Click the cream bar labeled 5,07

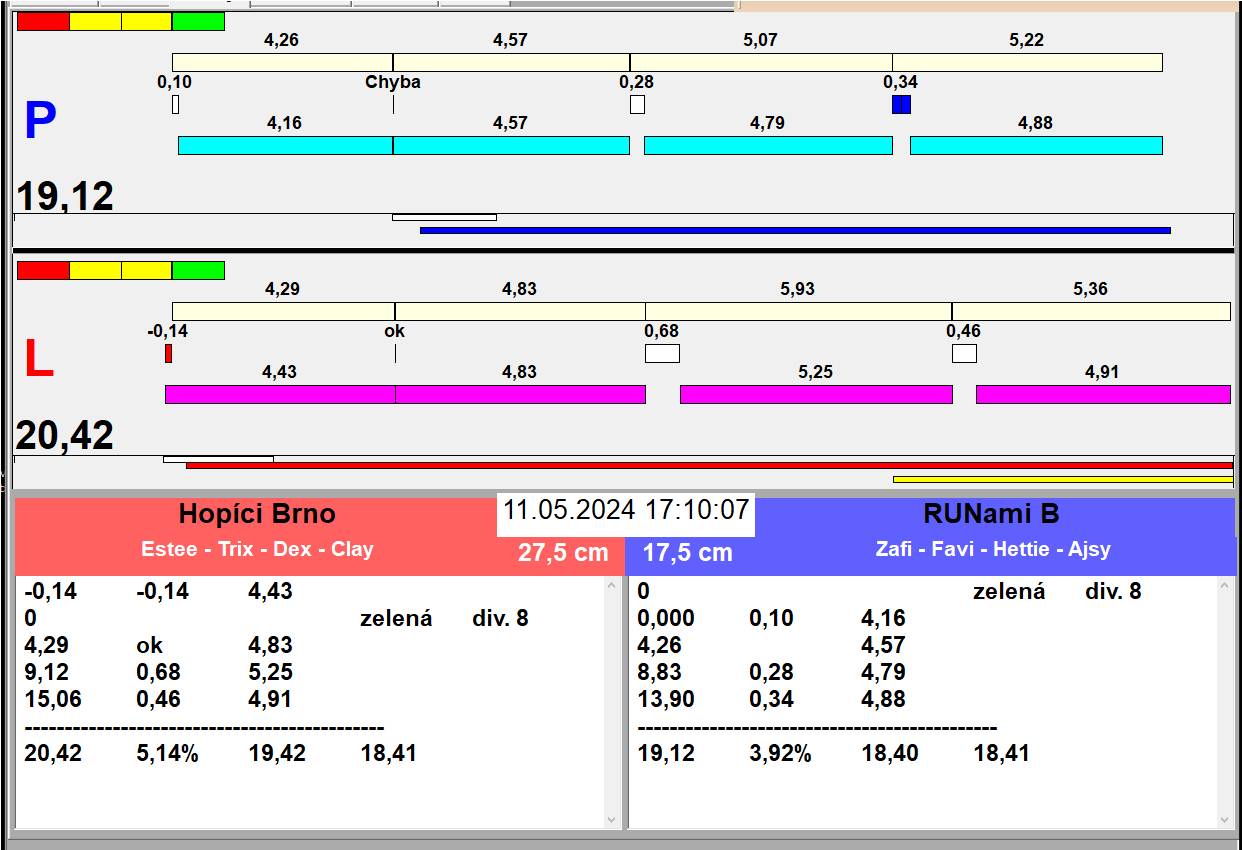click(761, 62)
